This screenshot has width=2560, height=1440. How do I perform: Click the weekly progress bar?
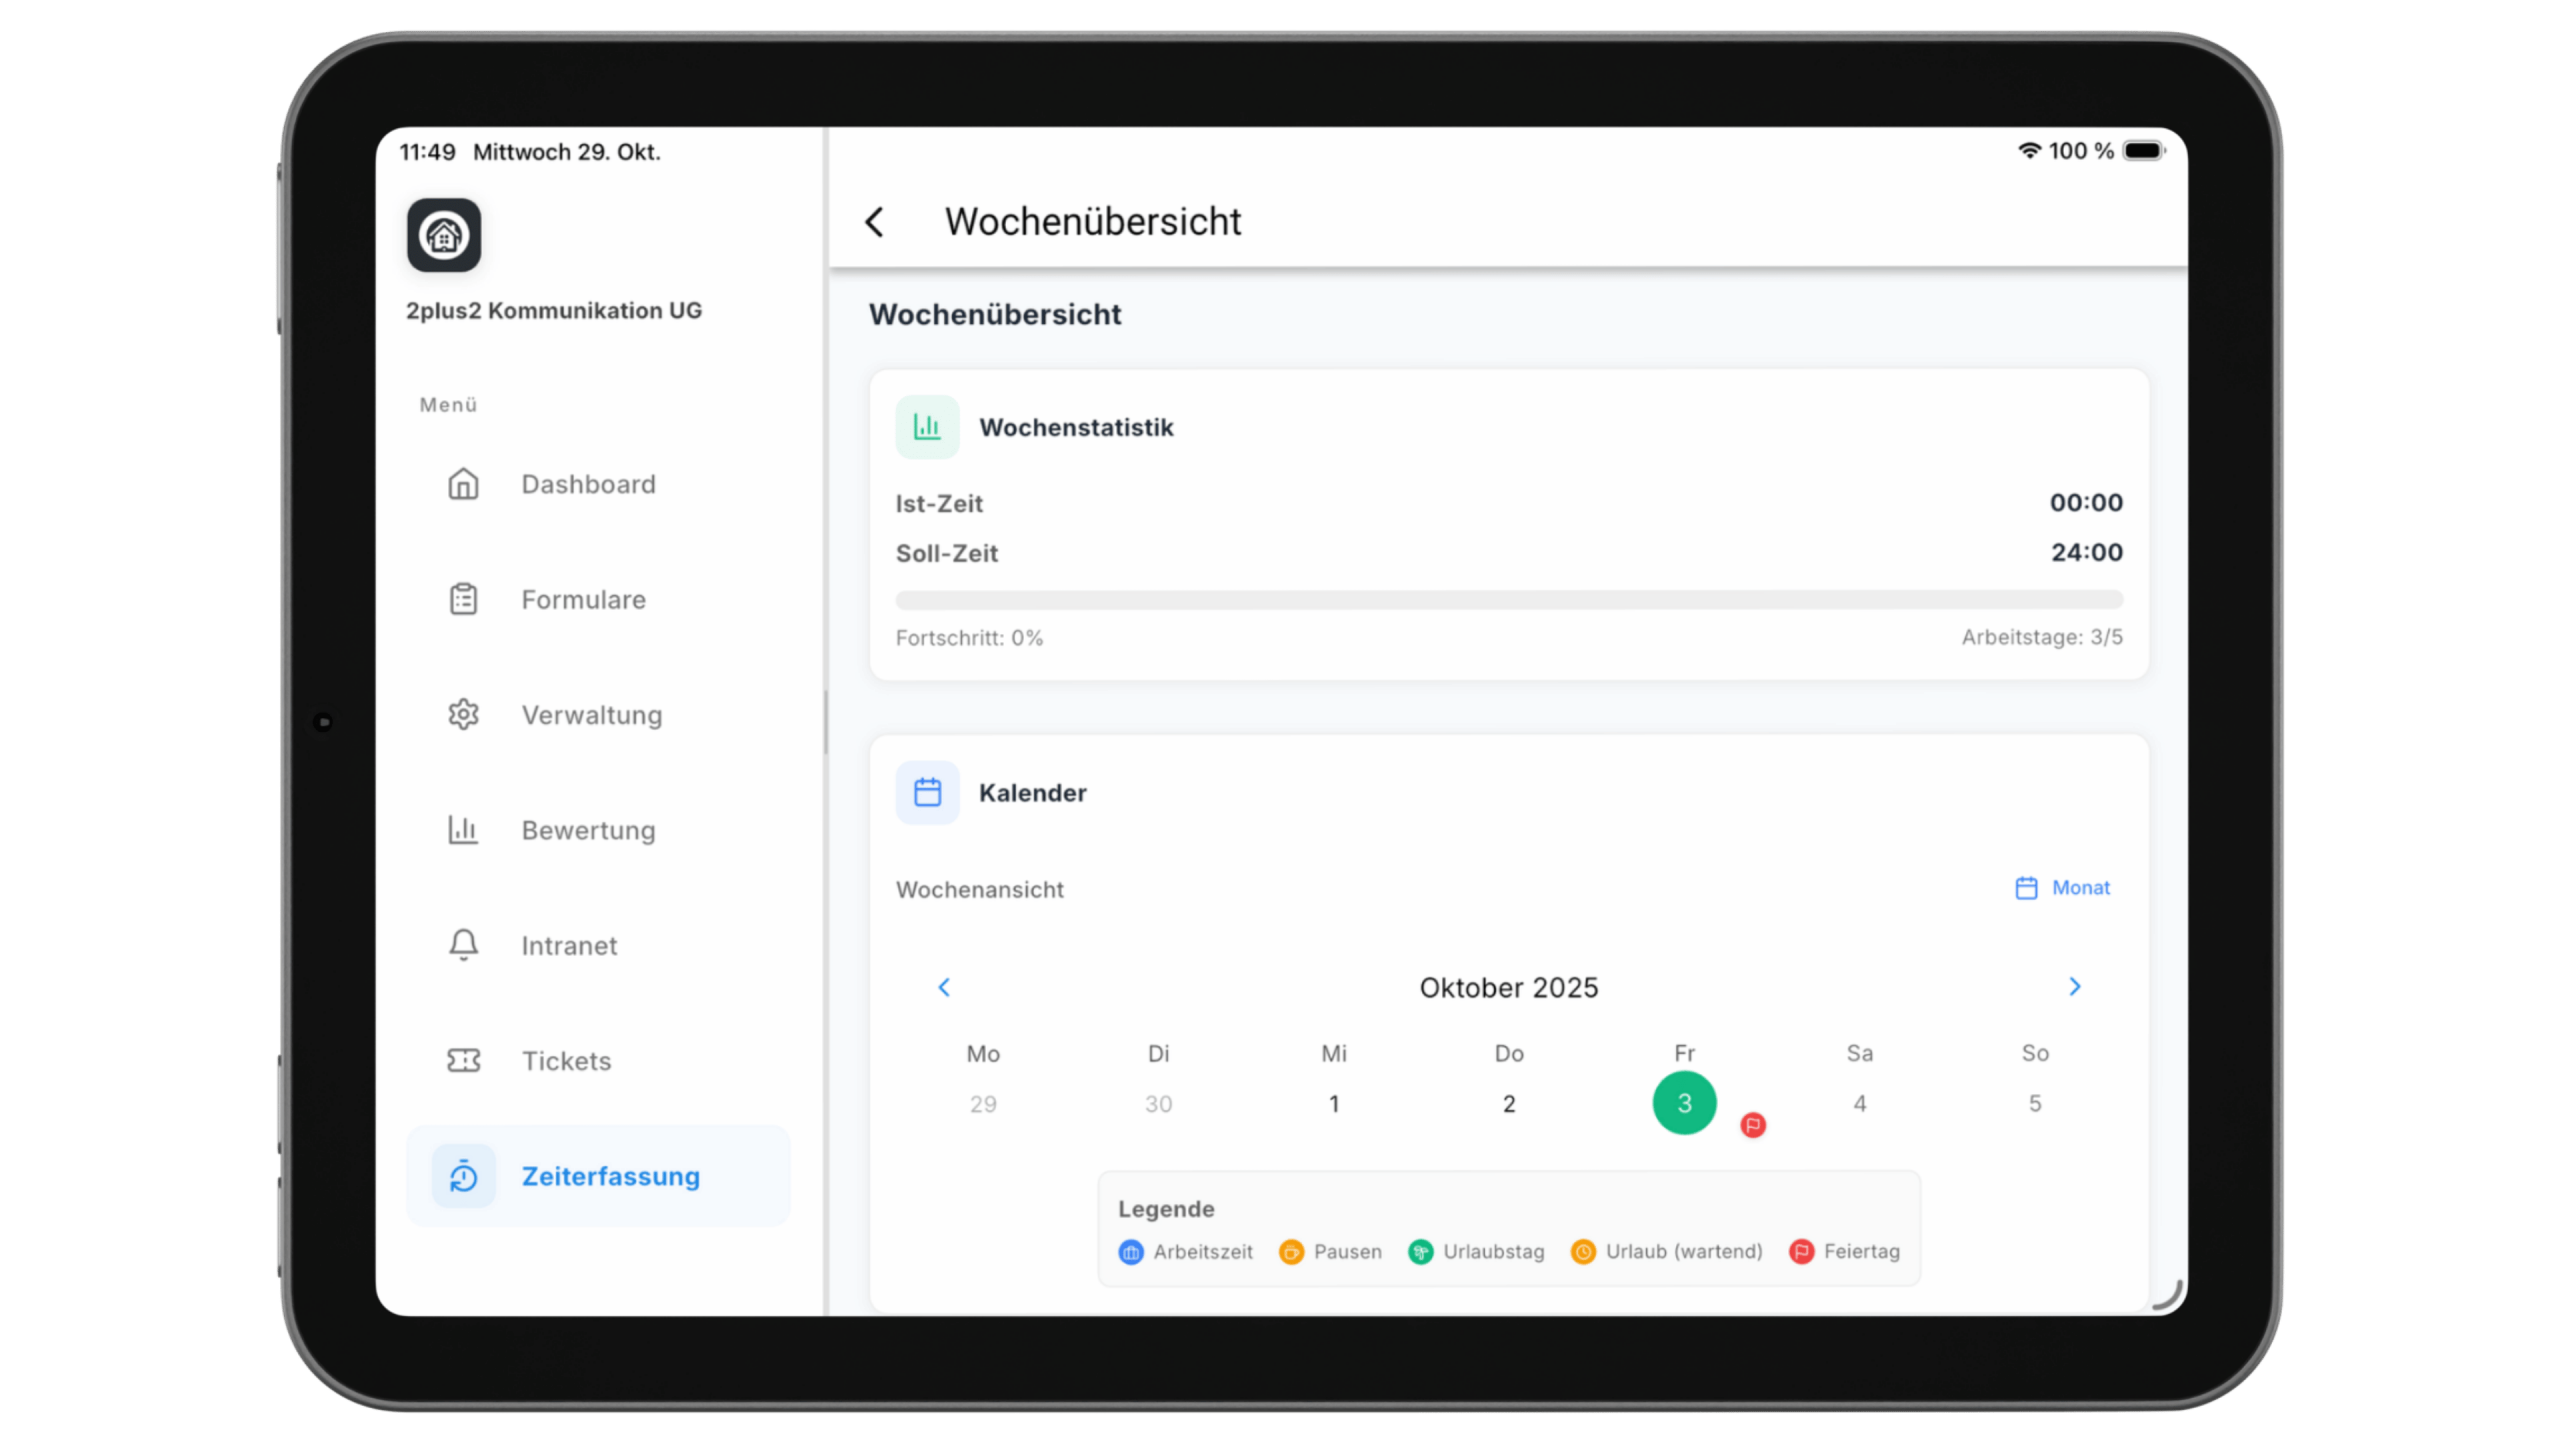tap(1508, 600)
